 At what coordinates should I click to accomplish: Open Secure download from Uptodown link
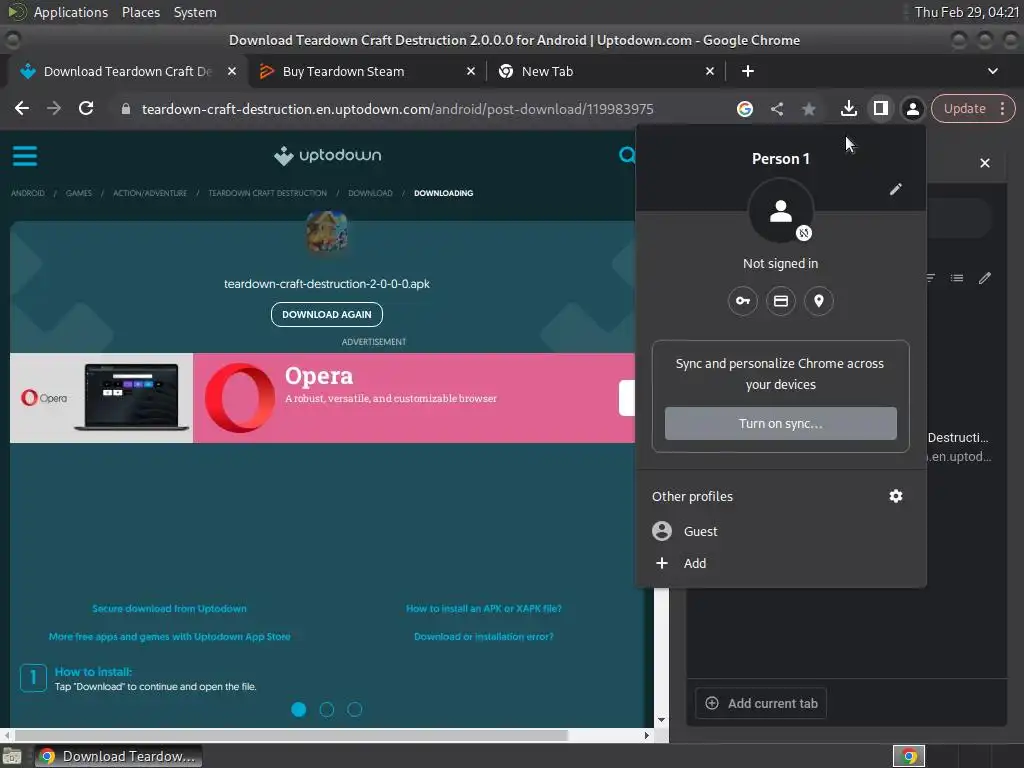point(169,608)
